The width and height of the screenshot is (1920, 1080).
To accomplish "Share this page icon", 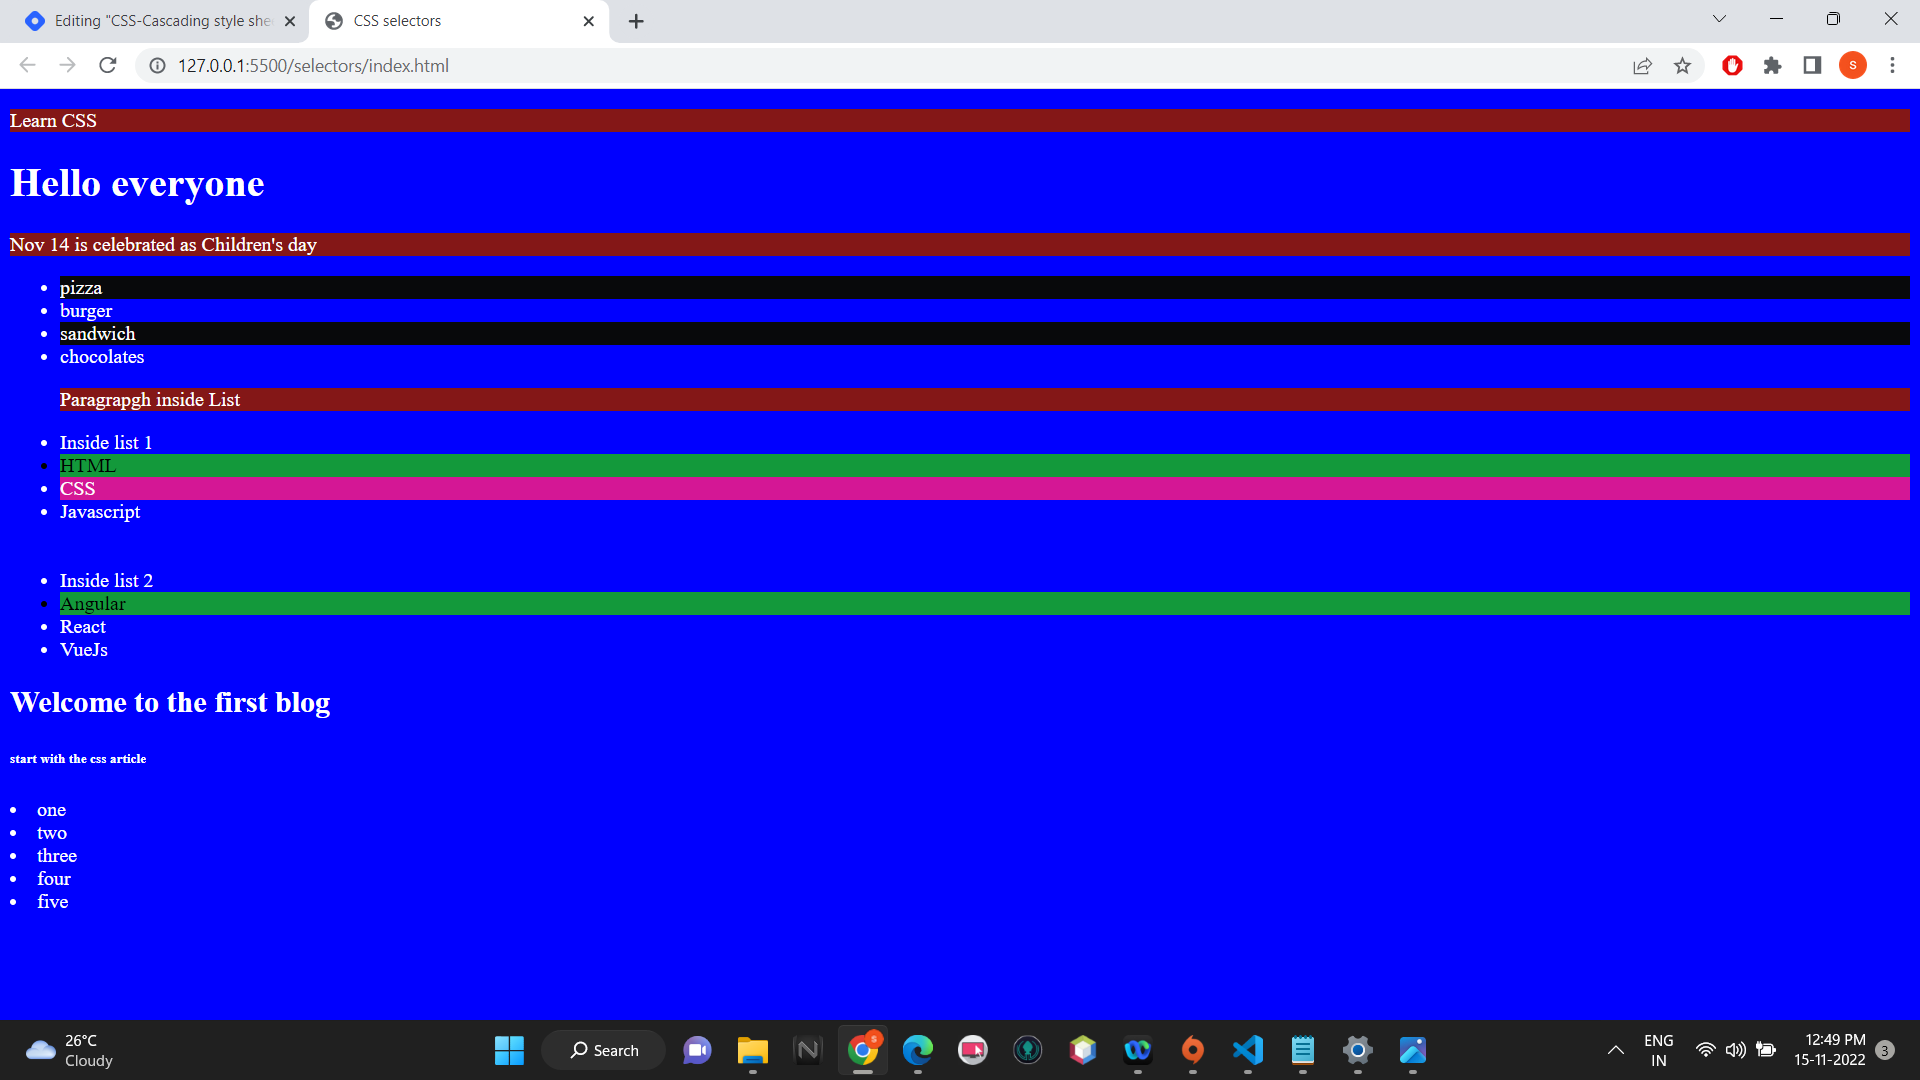I will point(1642,65).
